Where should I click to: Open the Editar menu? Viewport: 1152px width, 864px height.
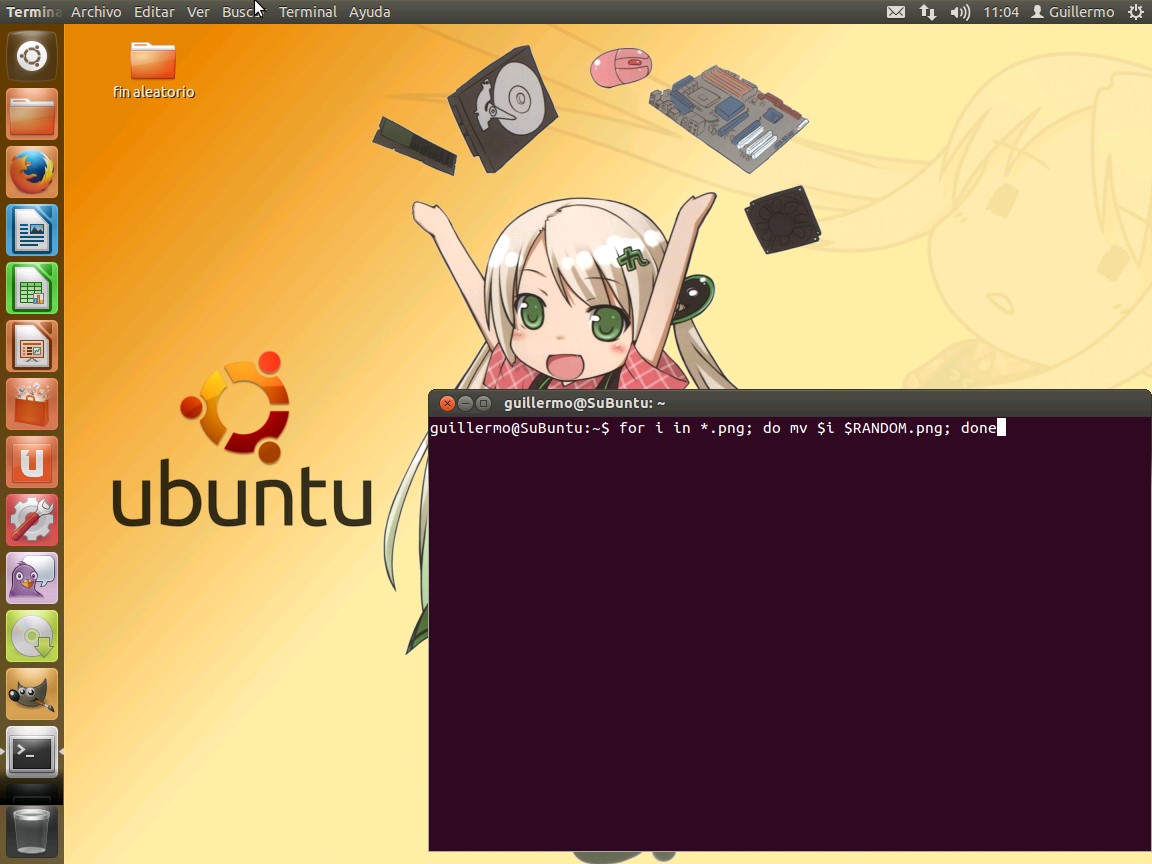[x=154, y=12]
